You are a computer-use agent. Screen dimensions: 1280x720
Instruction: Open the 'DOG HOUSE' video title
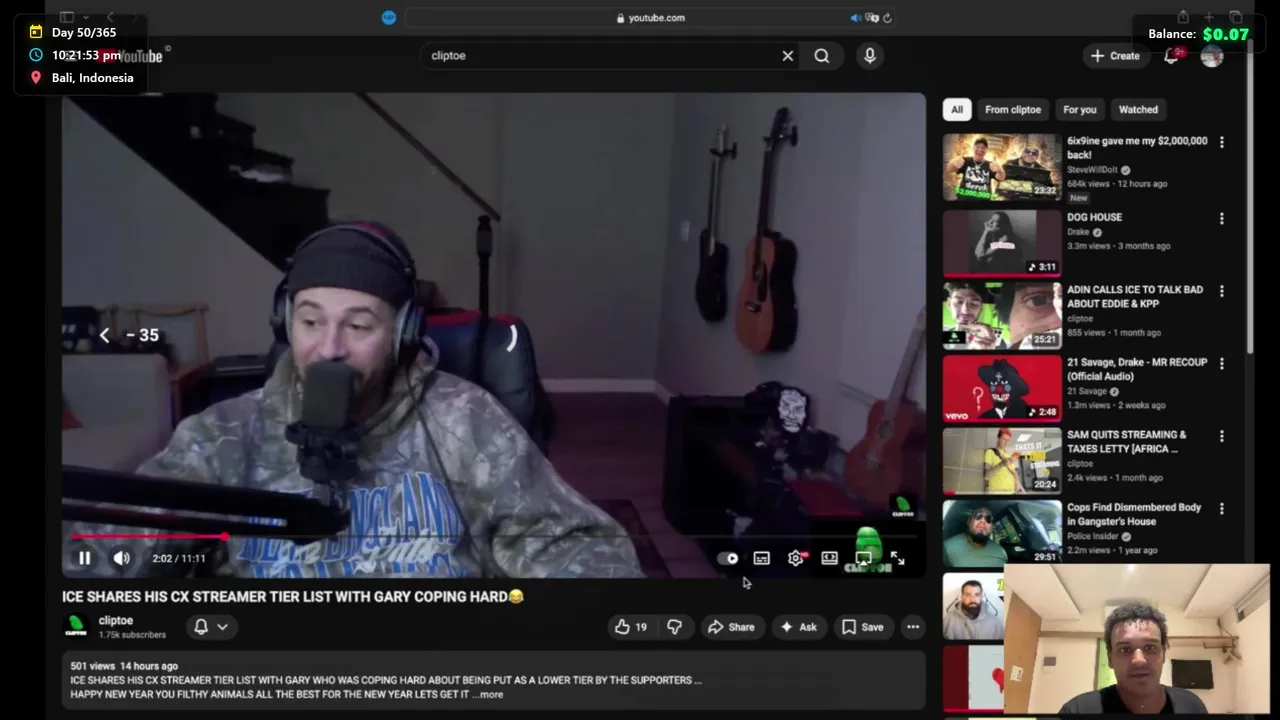click(x=1094, y=217)
